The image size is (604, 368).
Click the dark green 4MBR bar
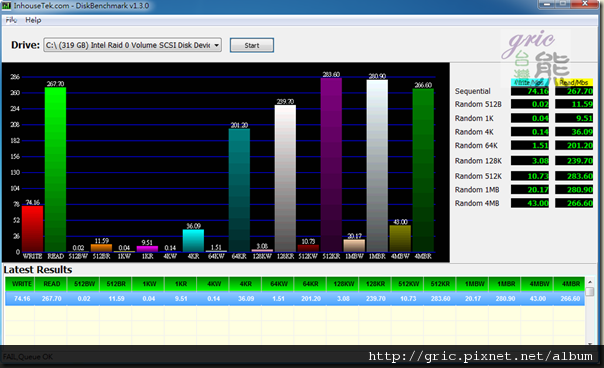click(x=423, y=170)
